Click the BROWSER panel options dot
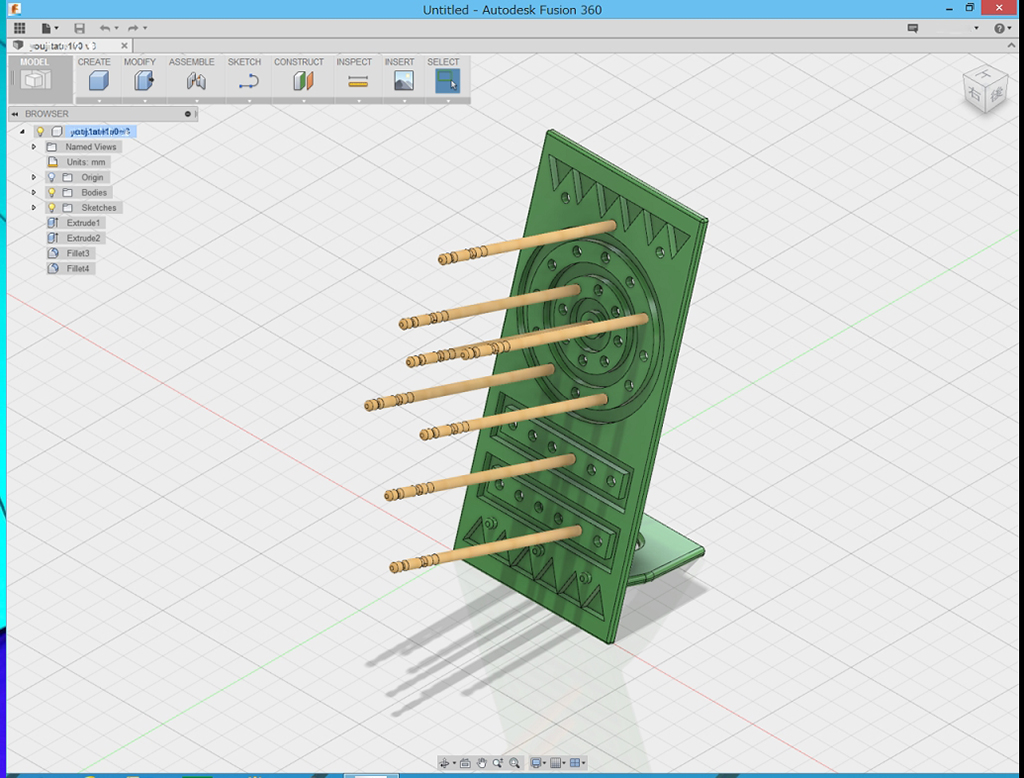The image size is (1024, 778). pos(187,114)
